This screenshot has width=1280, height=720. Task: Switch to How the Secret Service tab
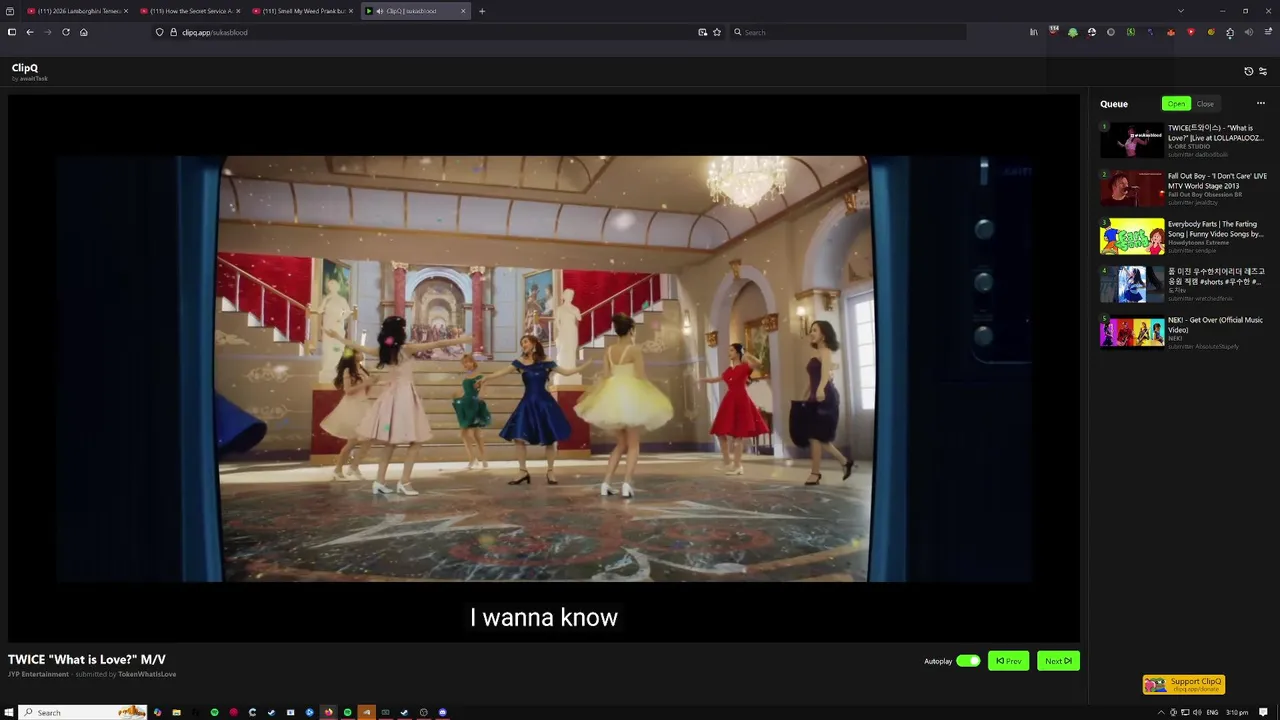pyautogui.click(x=190, y=11)
